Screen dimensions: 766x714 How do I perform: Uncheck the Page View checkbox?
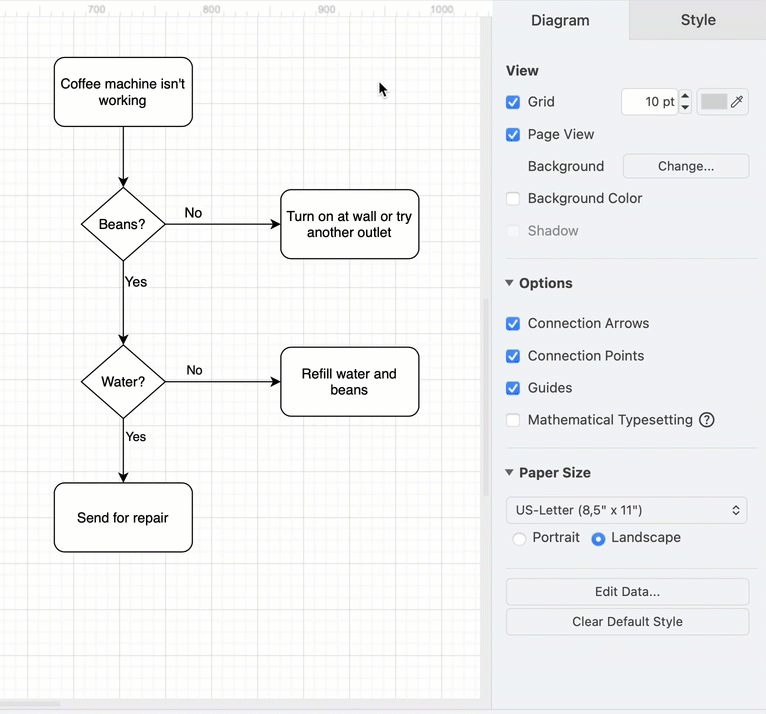click(x=513, y=134)
